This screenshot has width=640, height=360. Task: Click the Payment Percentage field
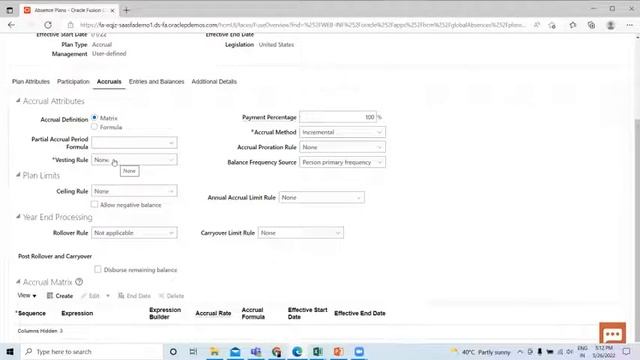click(338, 117)
